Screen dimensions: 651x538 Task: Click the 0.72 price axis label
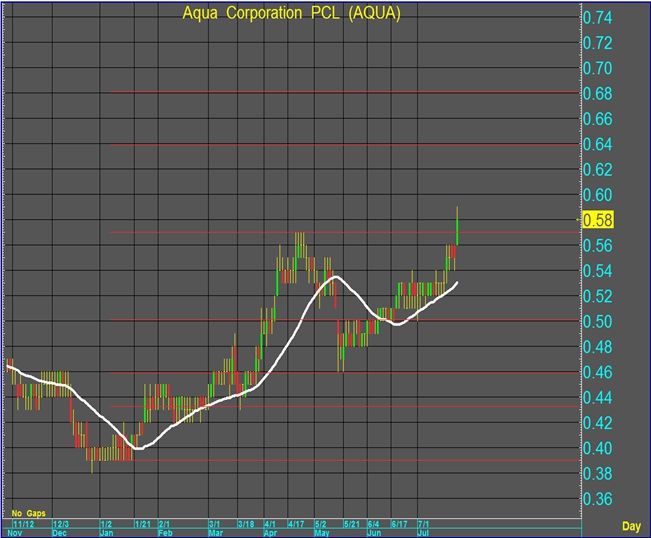597,43
